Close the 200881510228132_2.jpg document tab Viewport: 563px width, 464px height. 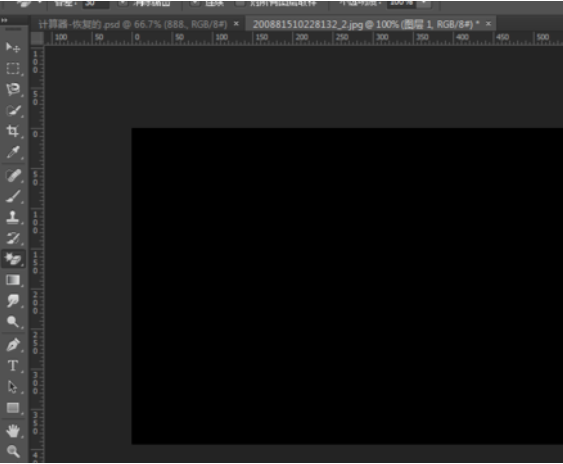[488, 24]
